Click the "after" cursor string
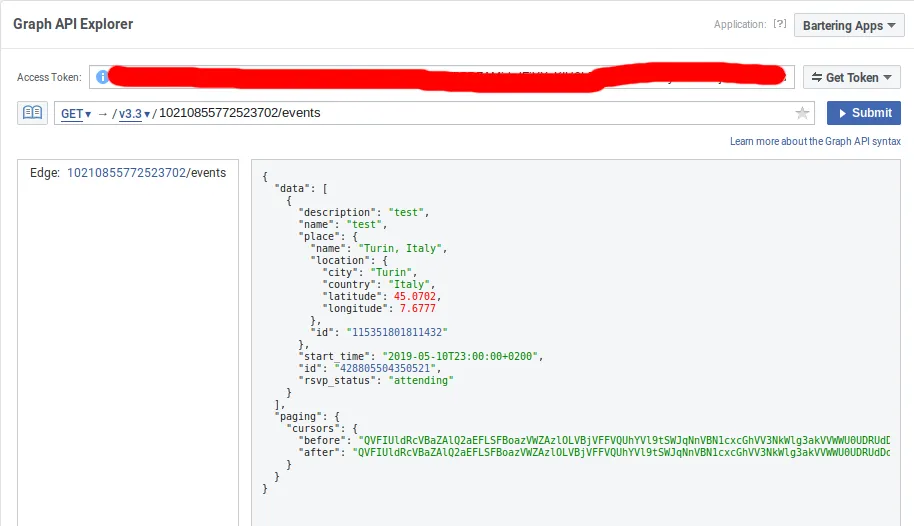The height and width of the screenshot is (526, 914). tap(621, 452)
